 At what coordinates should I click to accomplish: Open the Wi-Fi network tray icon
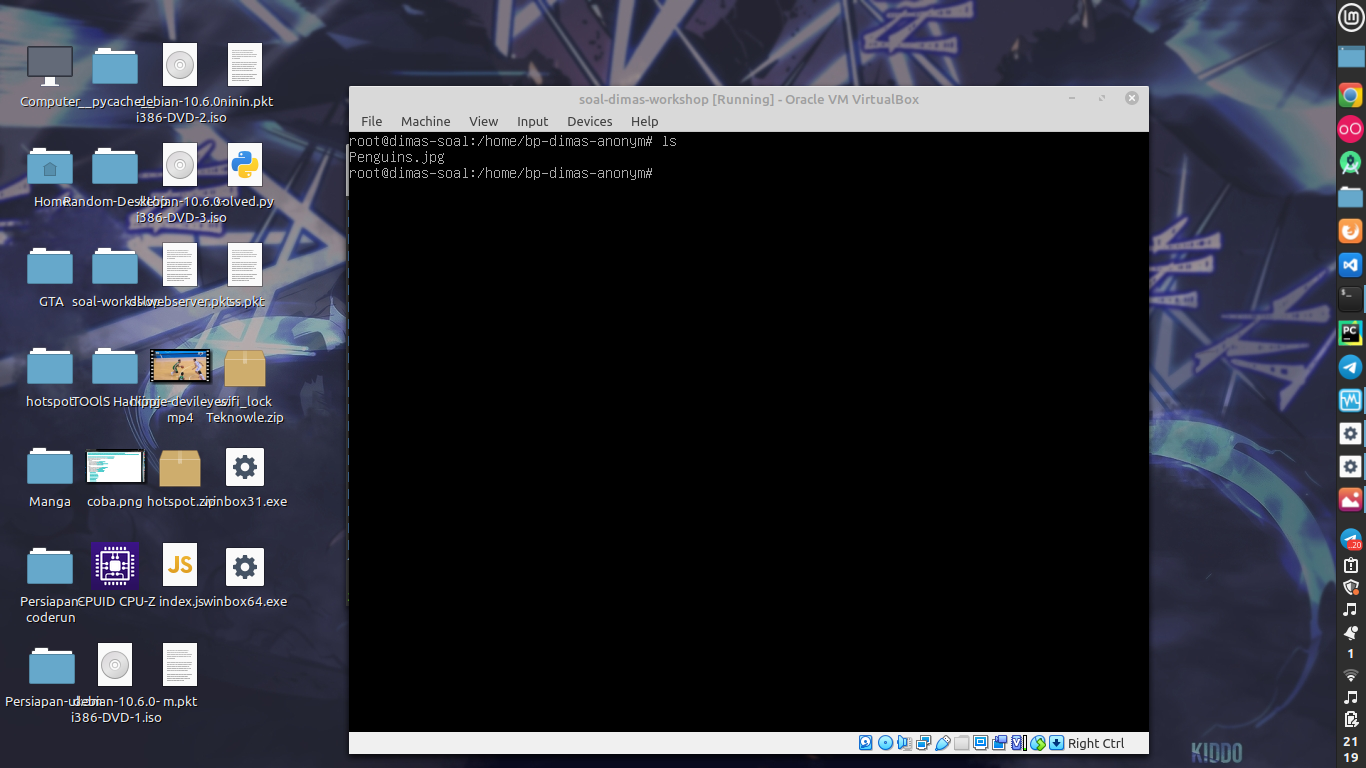[1351, 676]
